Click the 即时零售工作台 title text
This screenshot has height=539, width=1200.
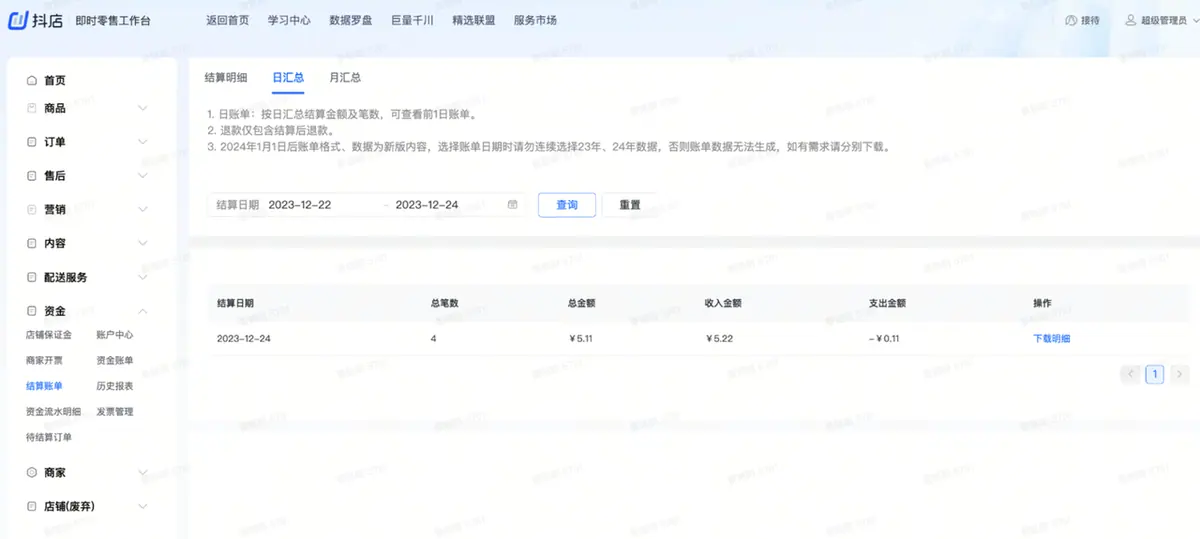click(114, 21)
